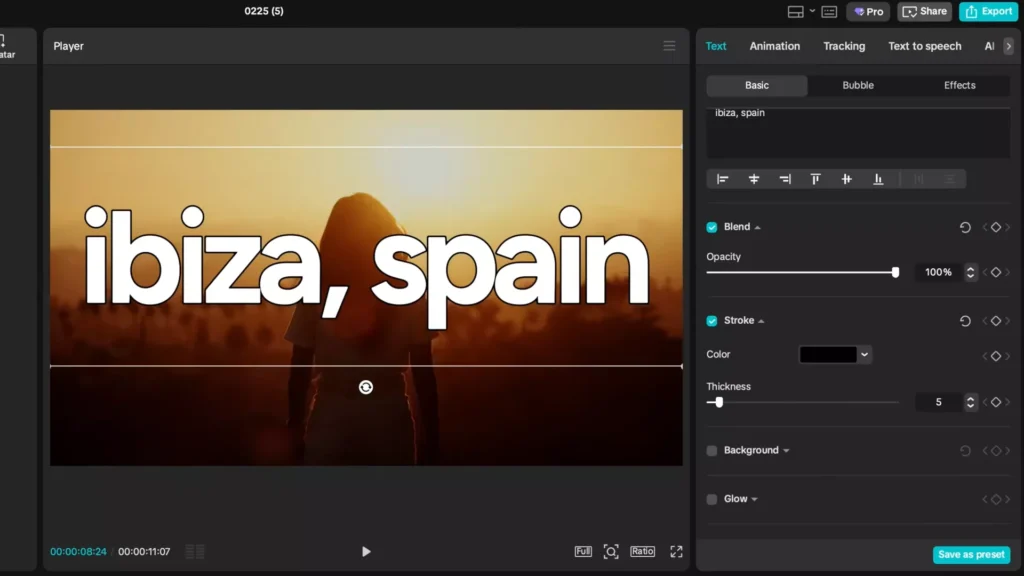
Task: Click the align left icon
Action: tap(723, 179)
